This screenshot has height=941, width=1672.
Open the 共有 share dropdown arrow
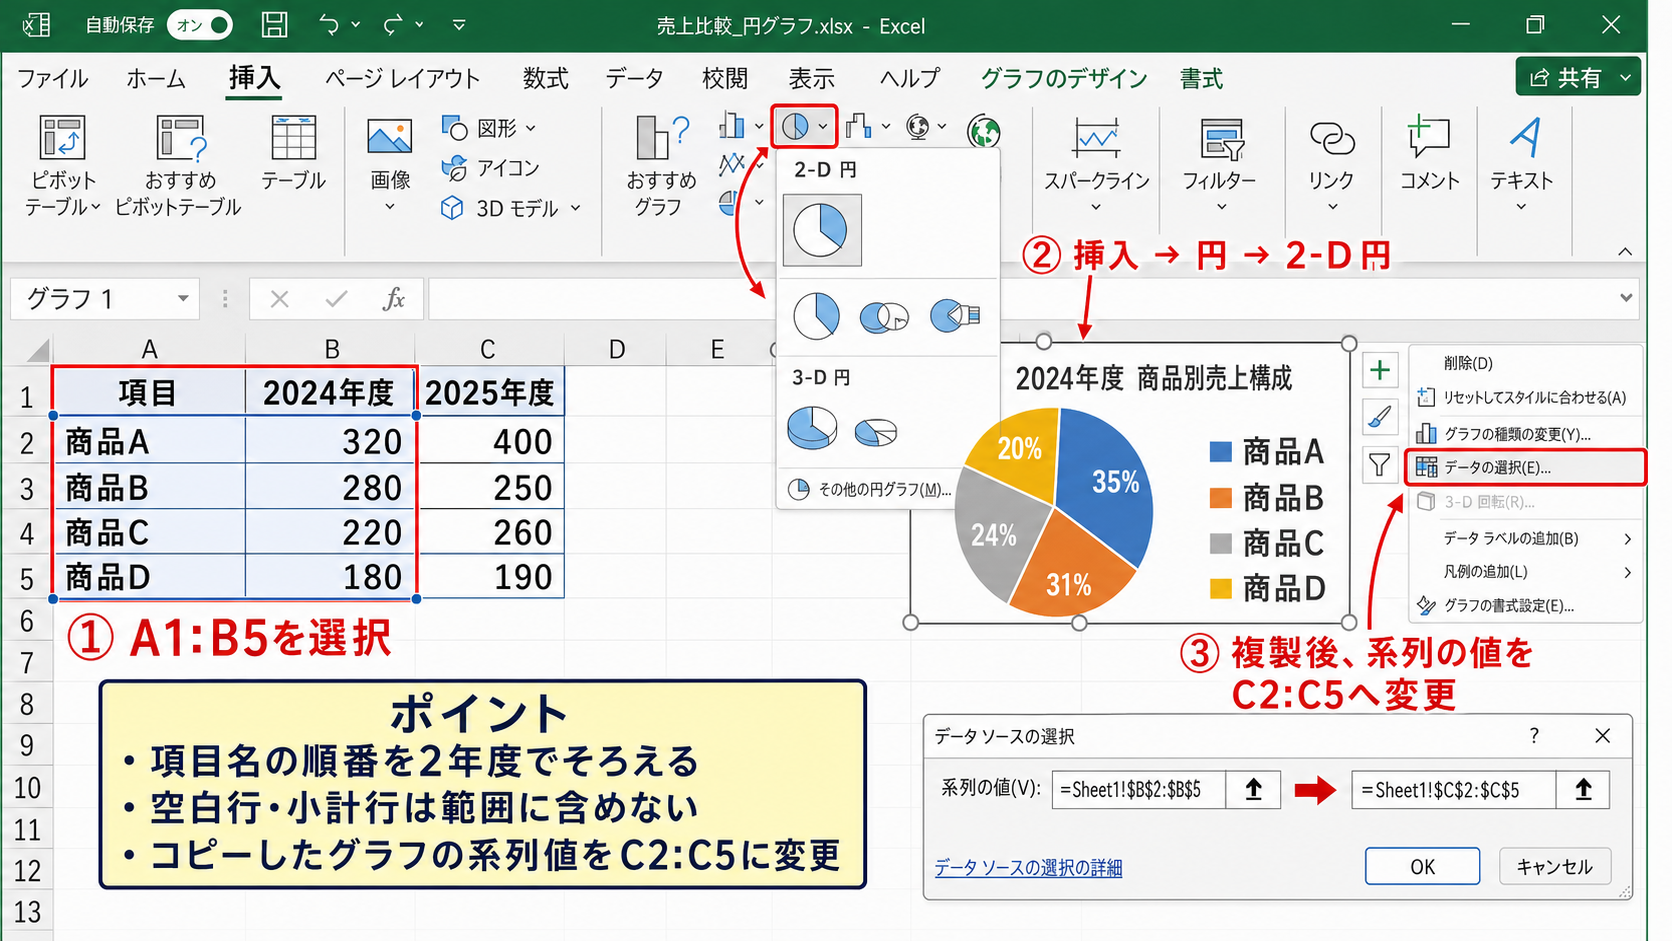pyautogui.click(x=1625, y=77)
